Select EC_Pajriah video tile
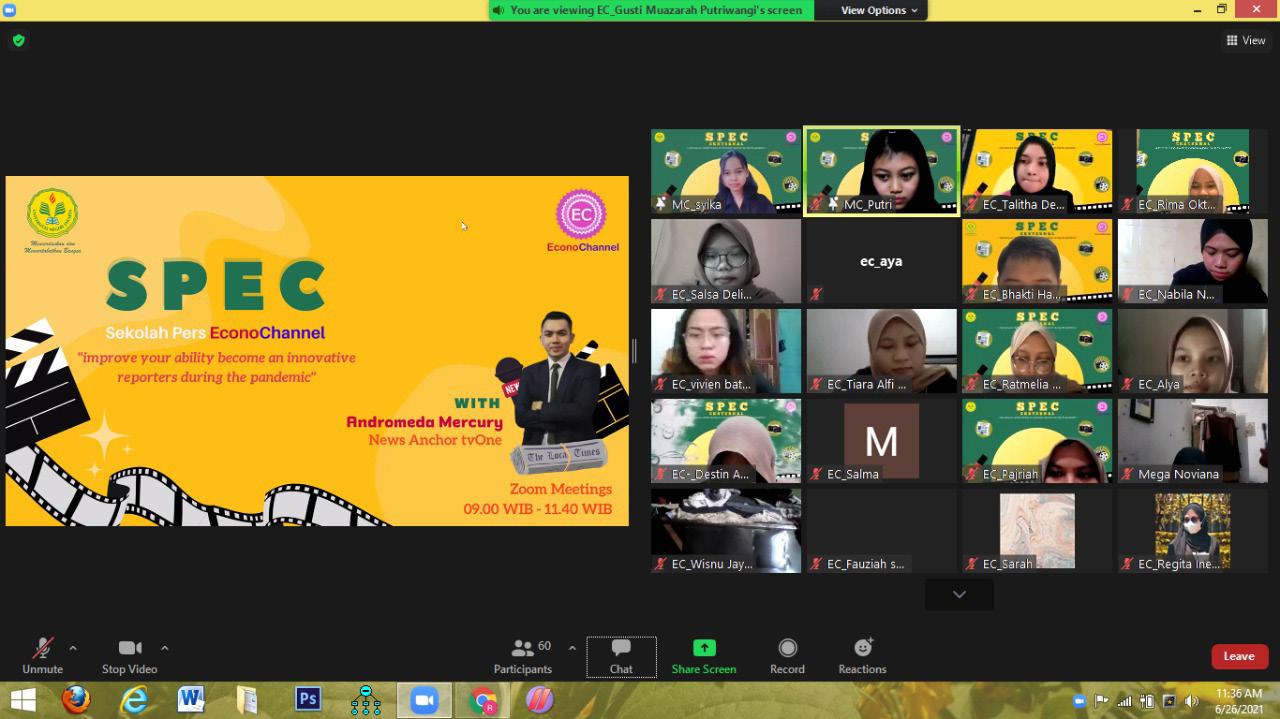This screenshot has height=719, width=1280. pyautogui.click(x=1037, y=441)
